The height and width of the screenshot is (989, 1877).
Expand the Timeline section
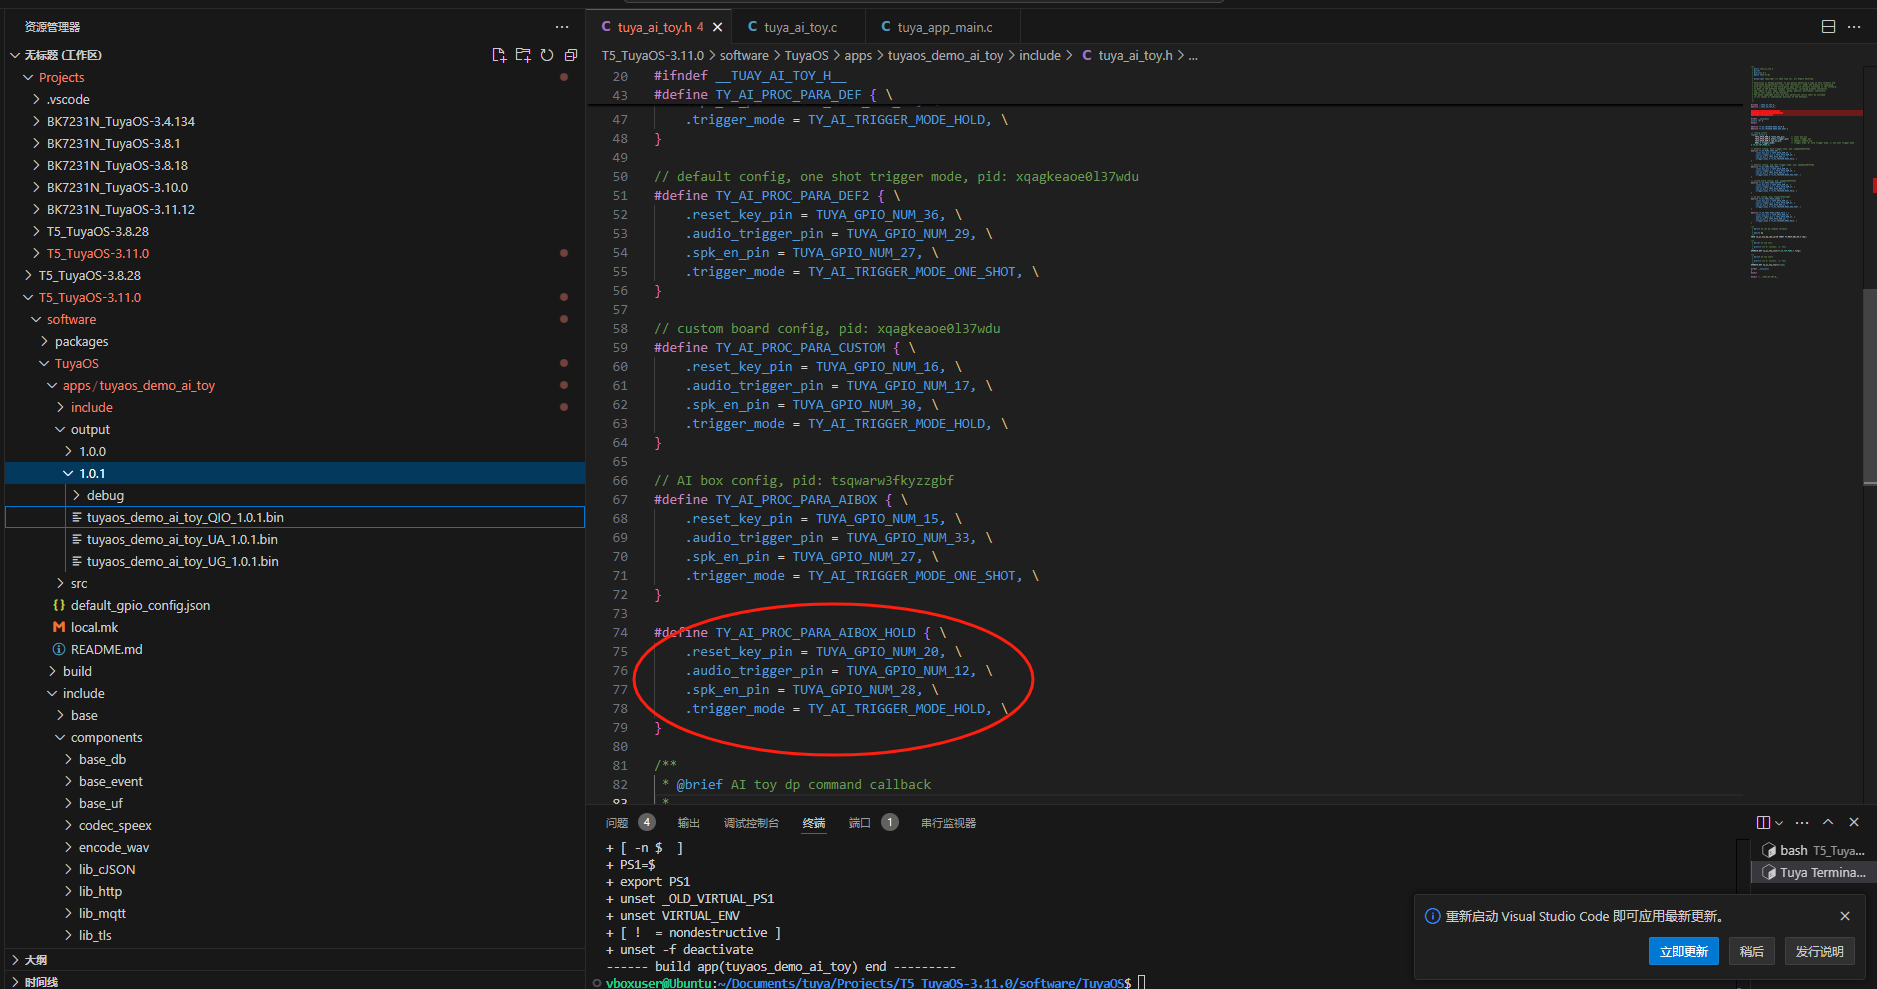(x=296, y=981)
